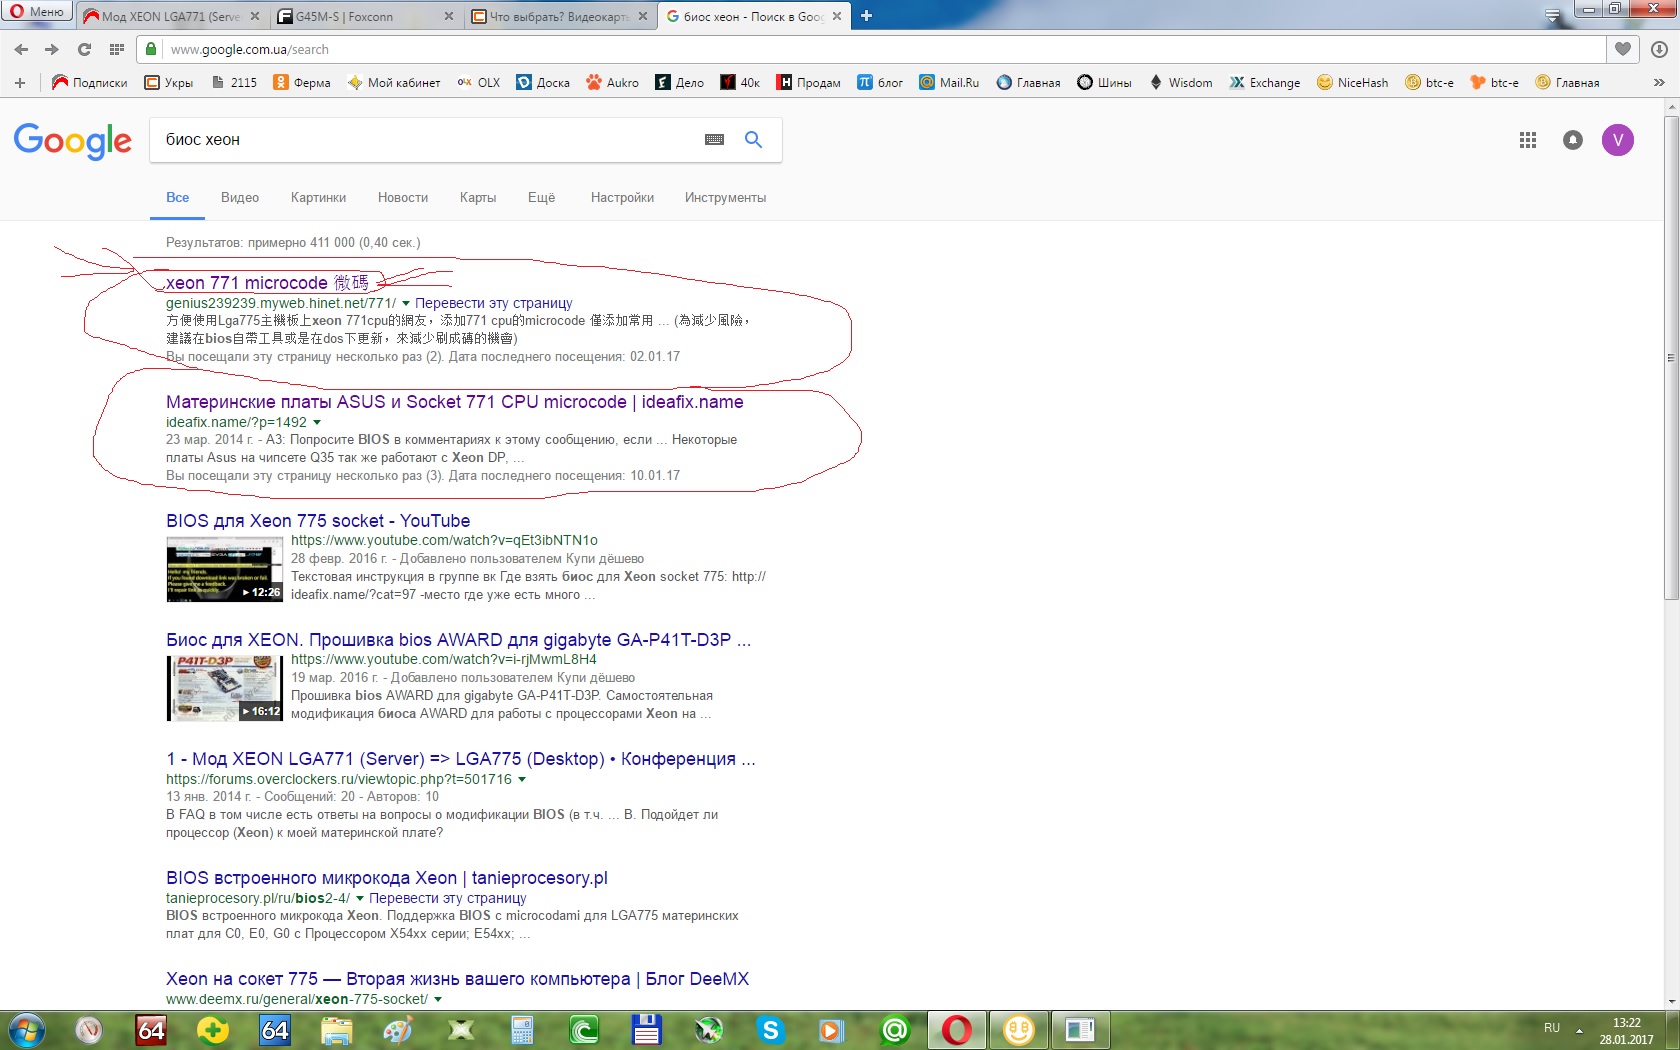Switch to the Что выбрать? Видеокарты tab

coord(560,16)
